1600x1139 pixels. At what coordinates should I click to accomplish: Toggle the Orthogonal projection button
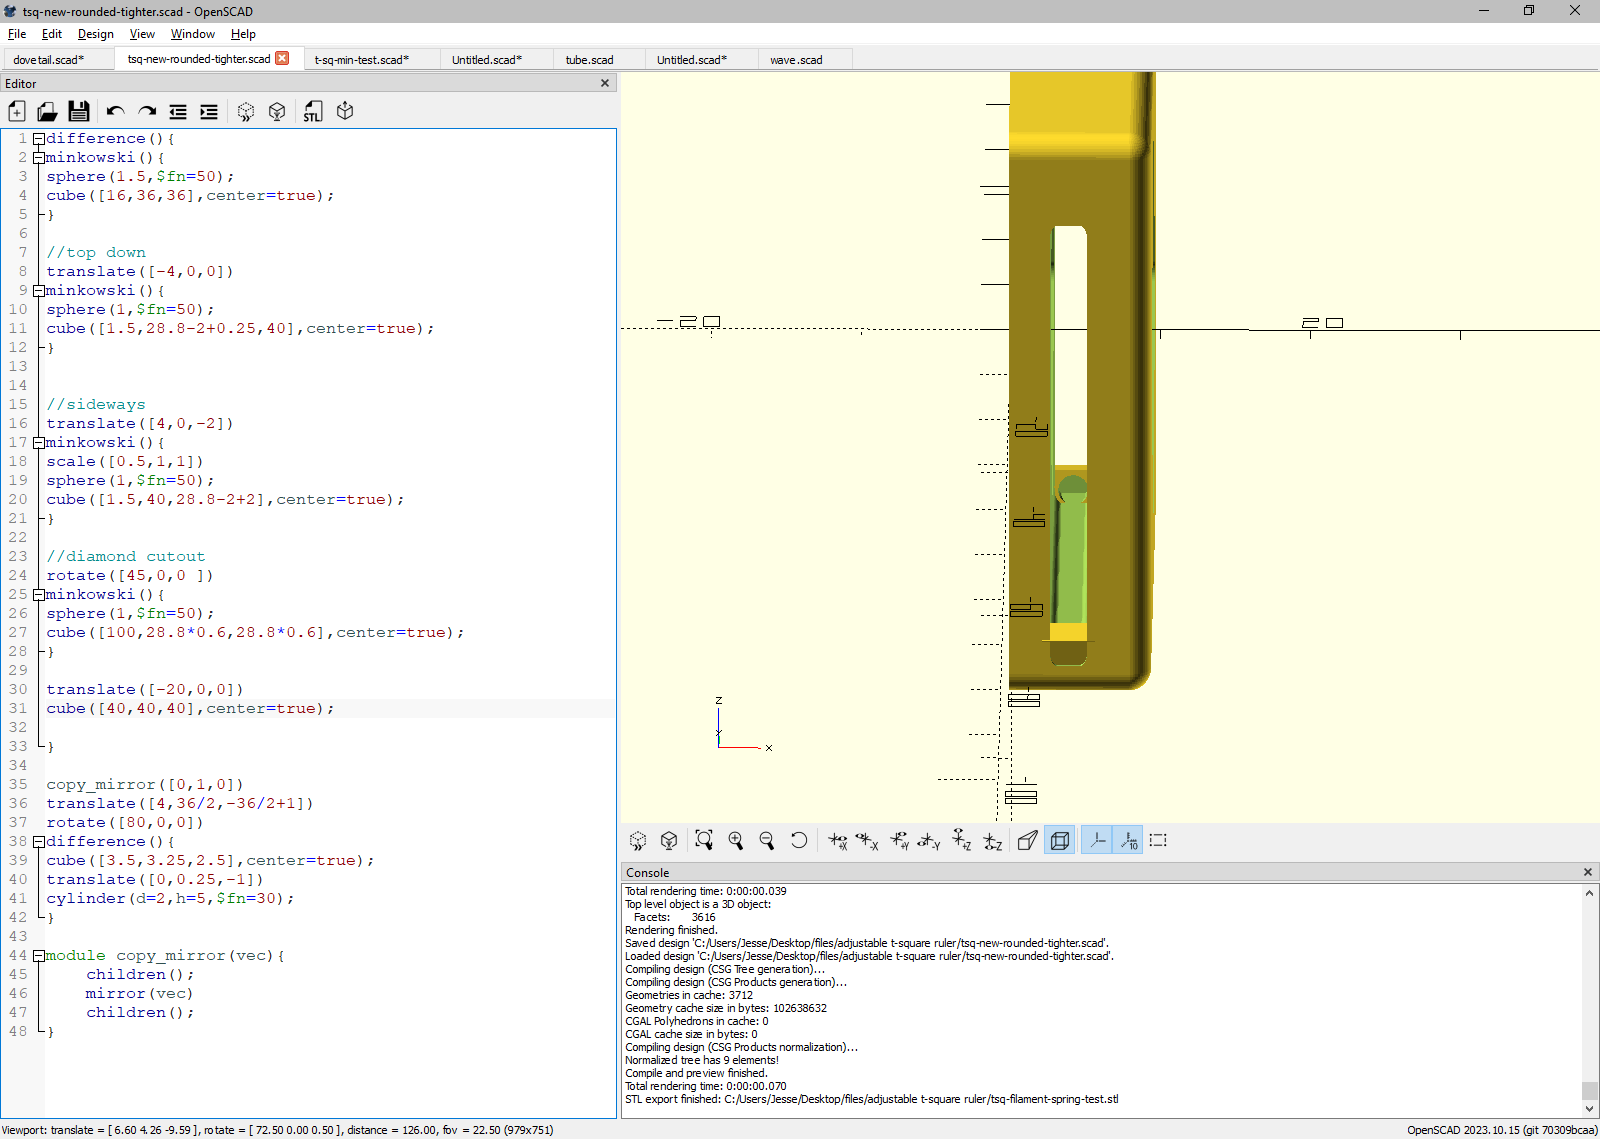(1059, 841)
